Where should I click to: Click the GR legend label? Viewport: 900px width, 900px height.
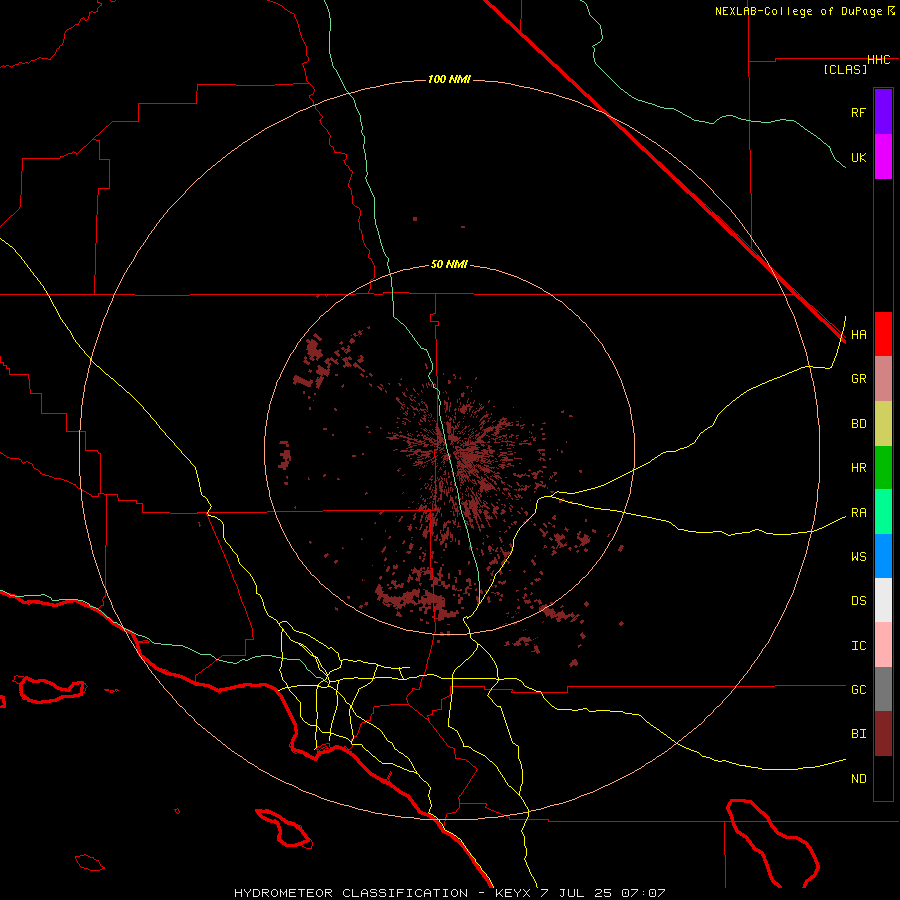[858, 379]
